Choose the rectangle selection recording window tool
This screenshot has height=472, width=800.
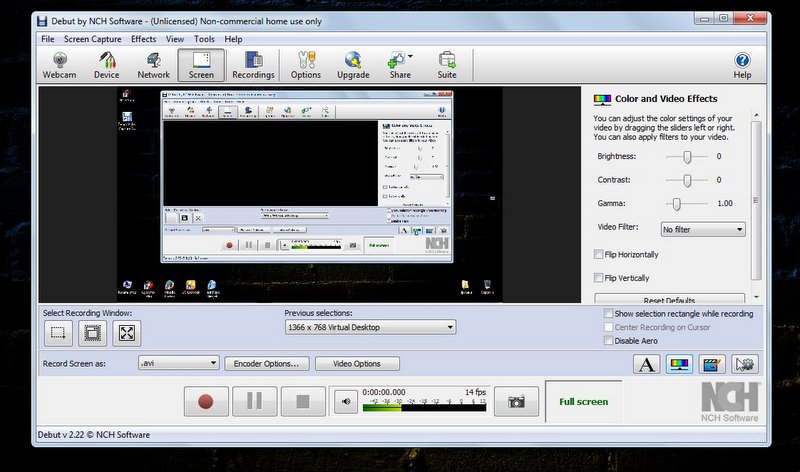58,333
